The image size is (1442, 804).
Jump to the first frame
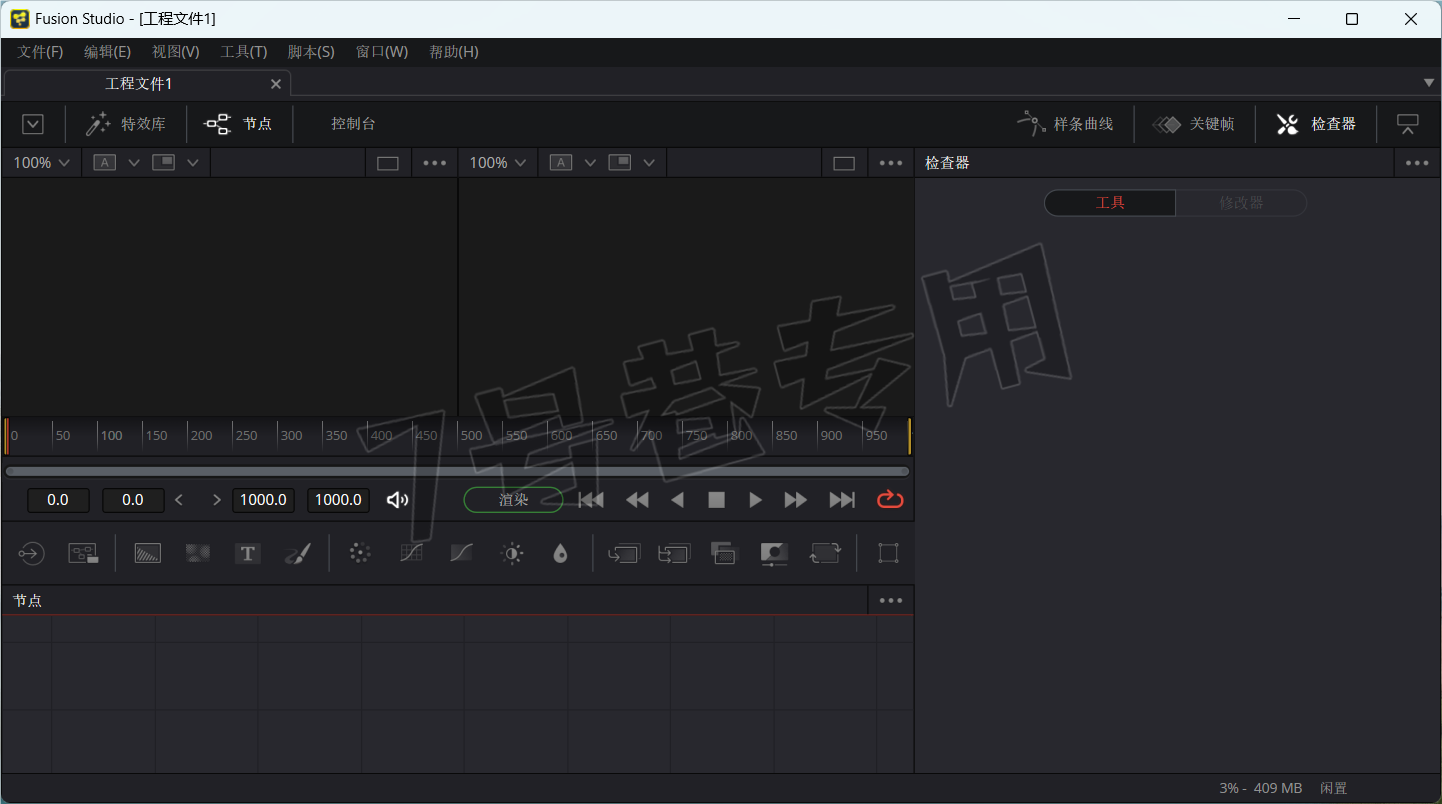pos(591,500)
